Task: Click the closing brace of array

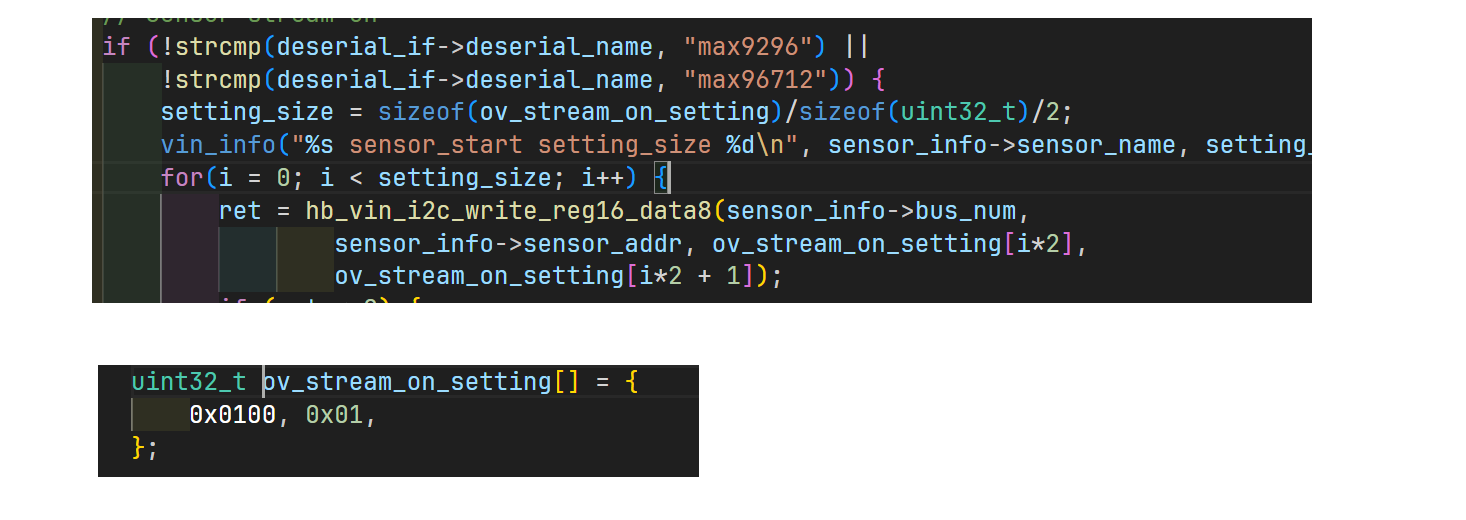Action: click(138, 447)
